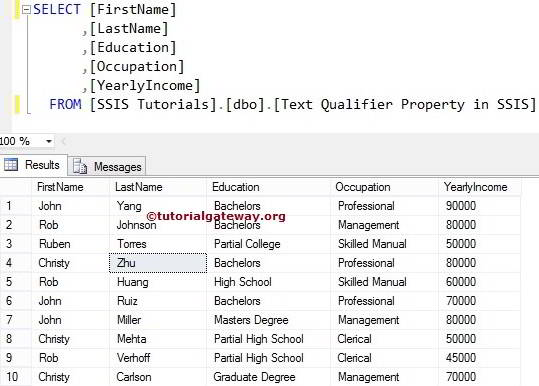Collapse the SELECT statement outline box
Viewport: 539px width, 386px height.
coord(26,10)
